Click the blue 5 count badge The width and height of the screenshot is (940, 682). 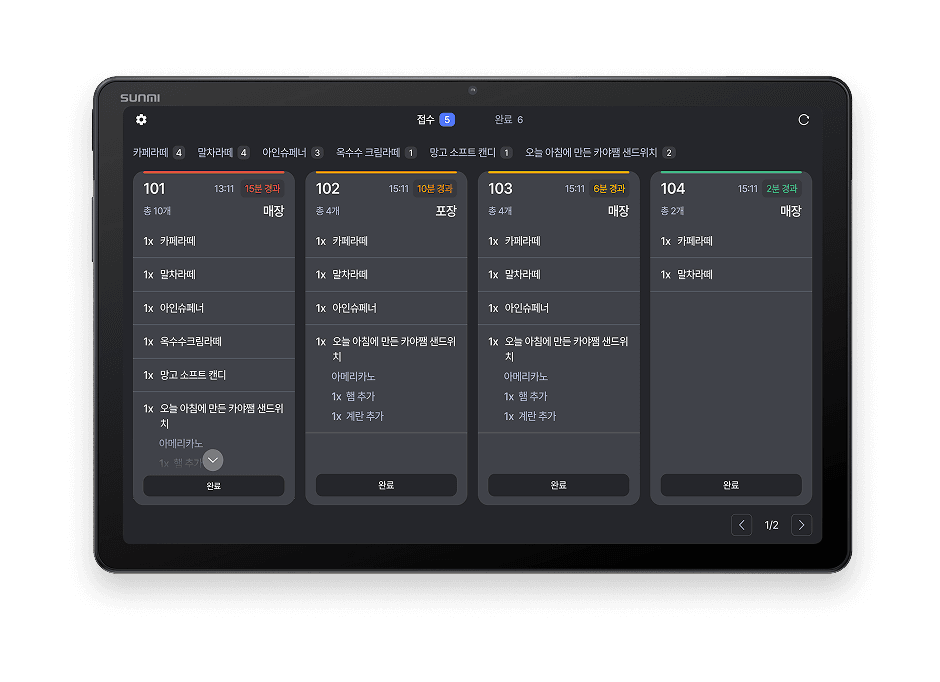point(447,120)
